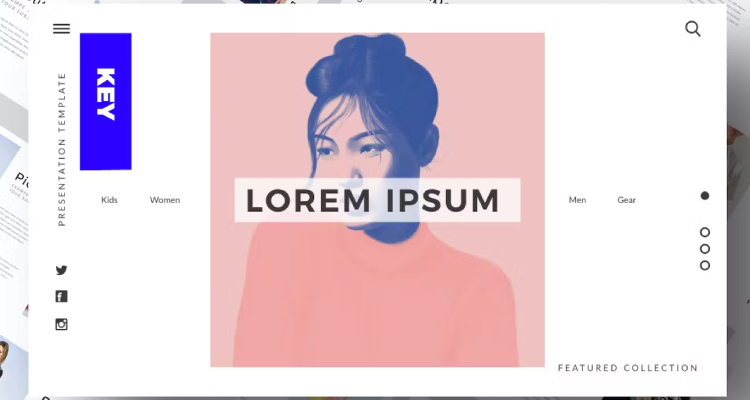Go to the Kids category

[109, 200]
